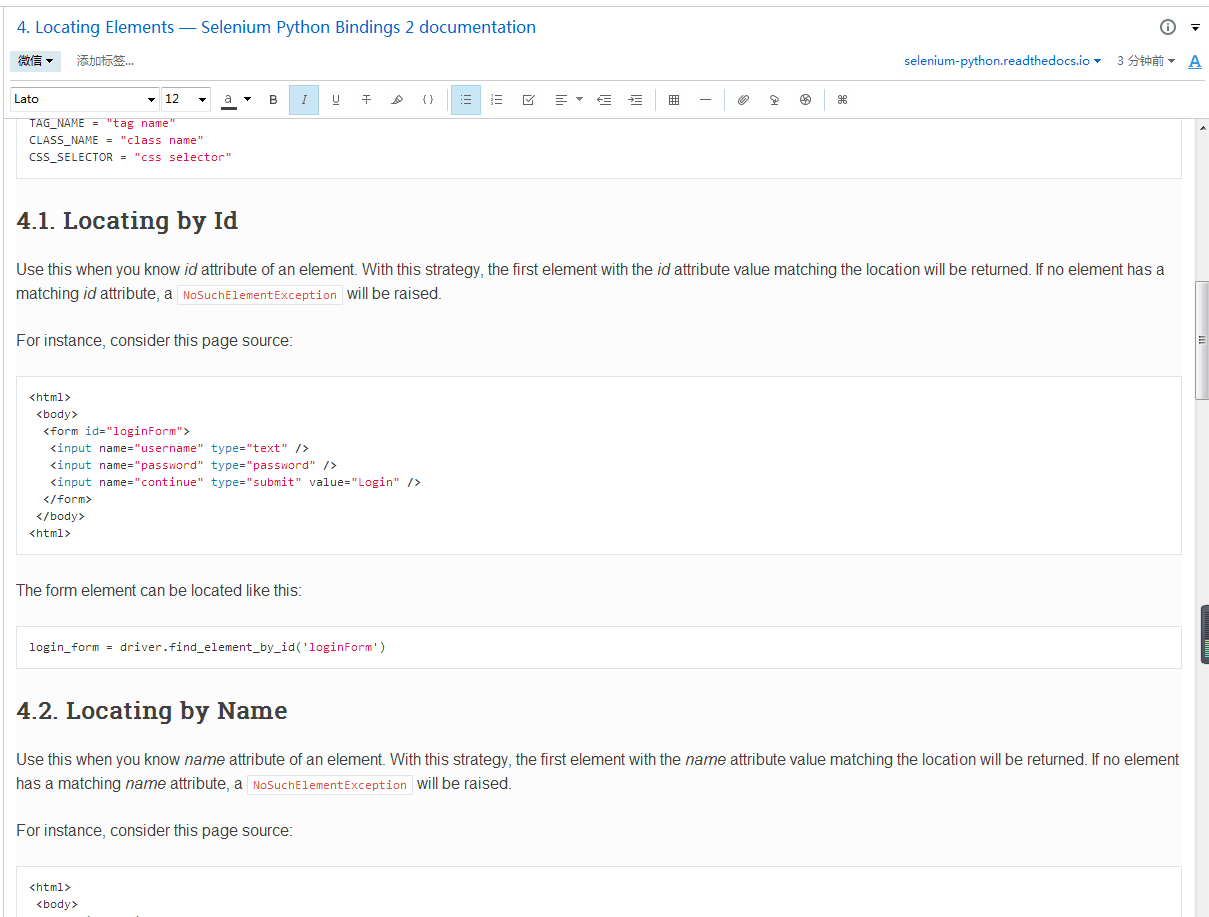This screenshot has height=917, width=1209.
Task: Toggle the highlighter pen
Action: [397, 100]
